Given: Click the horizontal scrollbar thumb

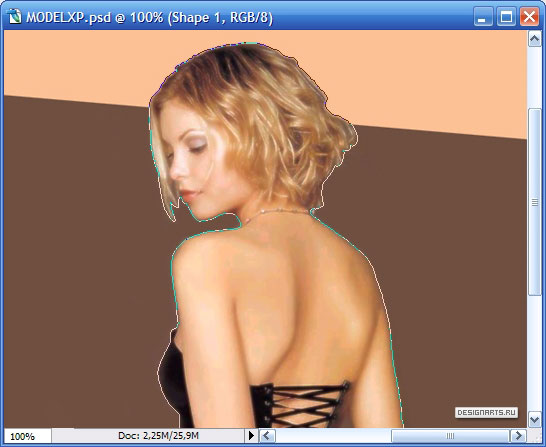Looking at the screenshot, I should [450, 436].
